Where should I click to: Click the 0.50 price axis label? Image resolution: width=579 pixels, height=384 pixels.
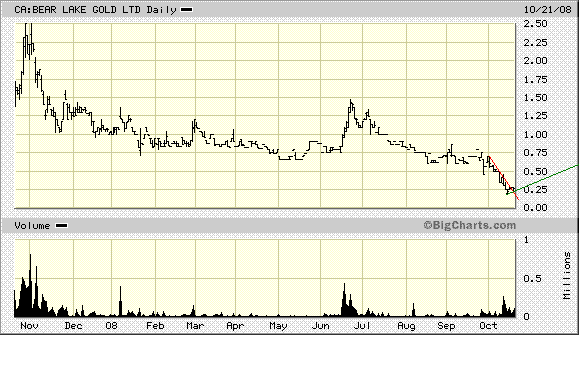(x=535, y=171)
